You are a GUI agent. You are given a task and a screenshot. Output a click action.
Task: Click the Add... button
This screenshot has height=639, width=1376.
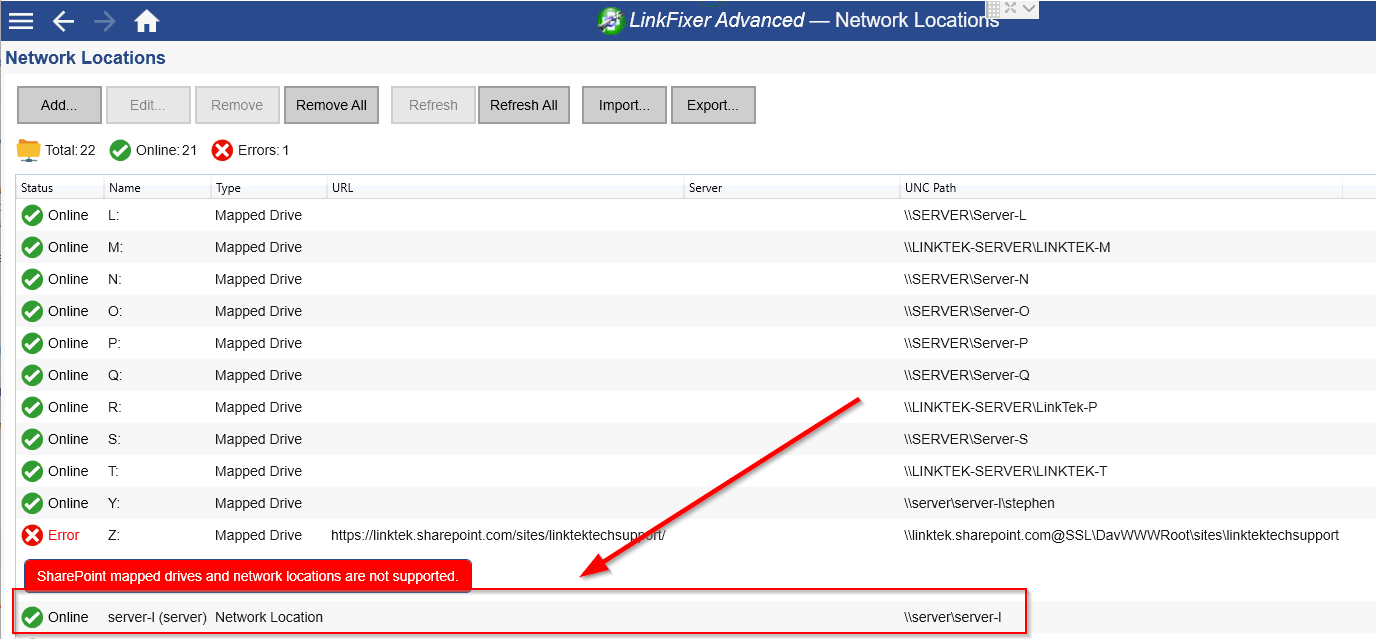(59, 105)
